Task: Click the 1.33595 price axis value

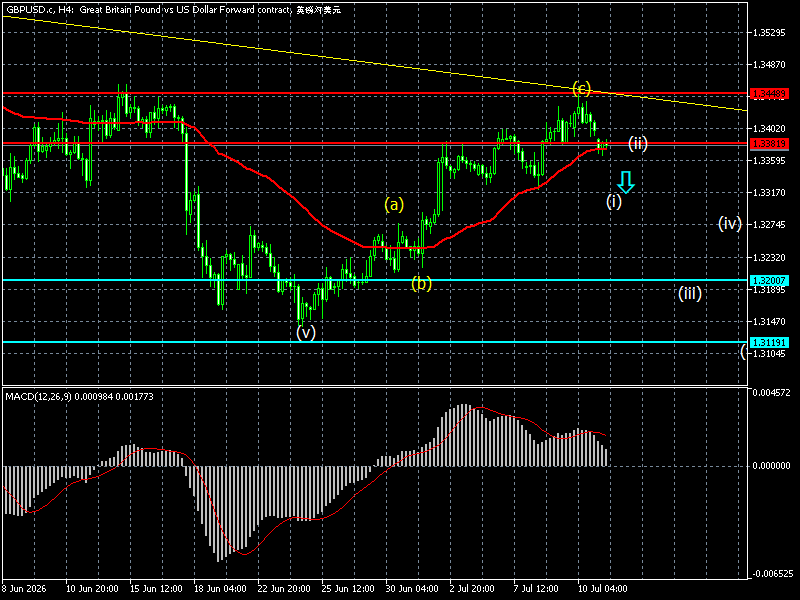Action: 769,161
